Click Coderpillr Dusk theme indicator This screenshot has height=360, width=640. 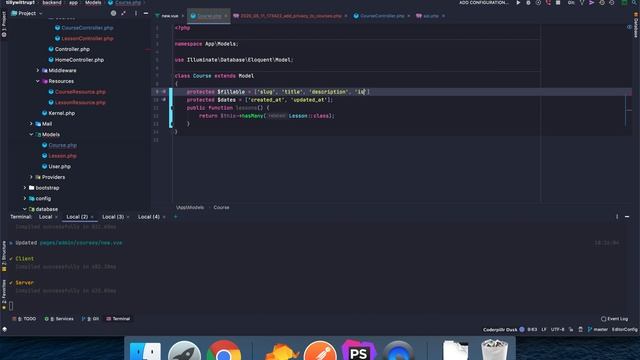504,329
